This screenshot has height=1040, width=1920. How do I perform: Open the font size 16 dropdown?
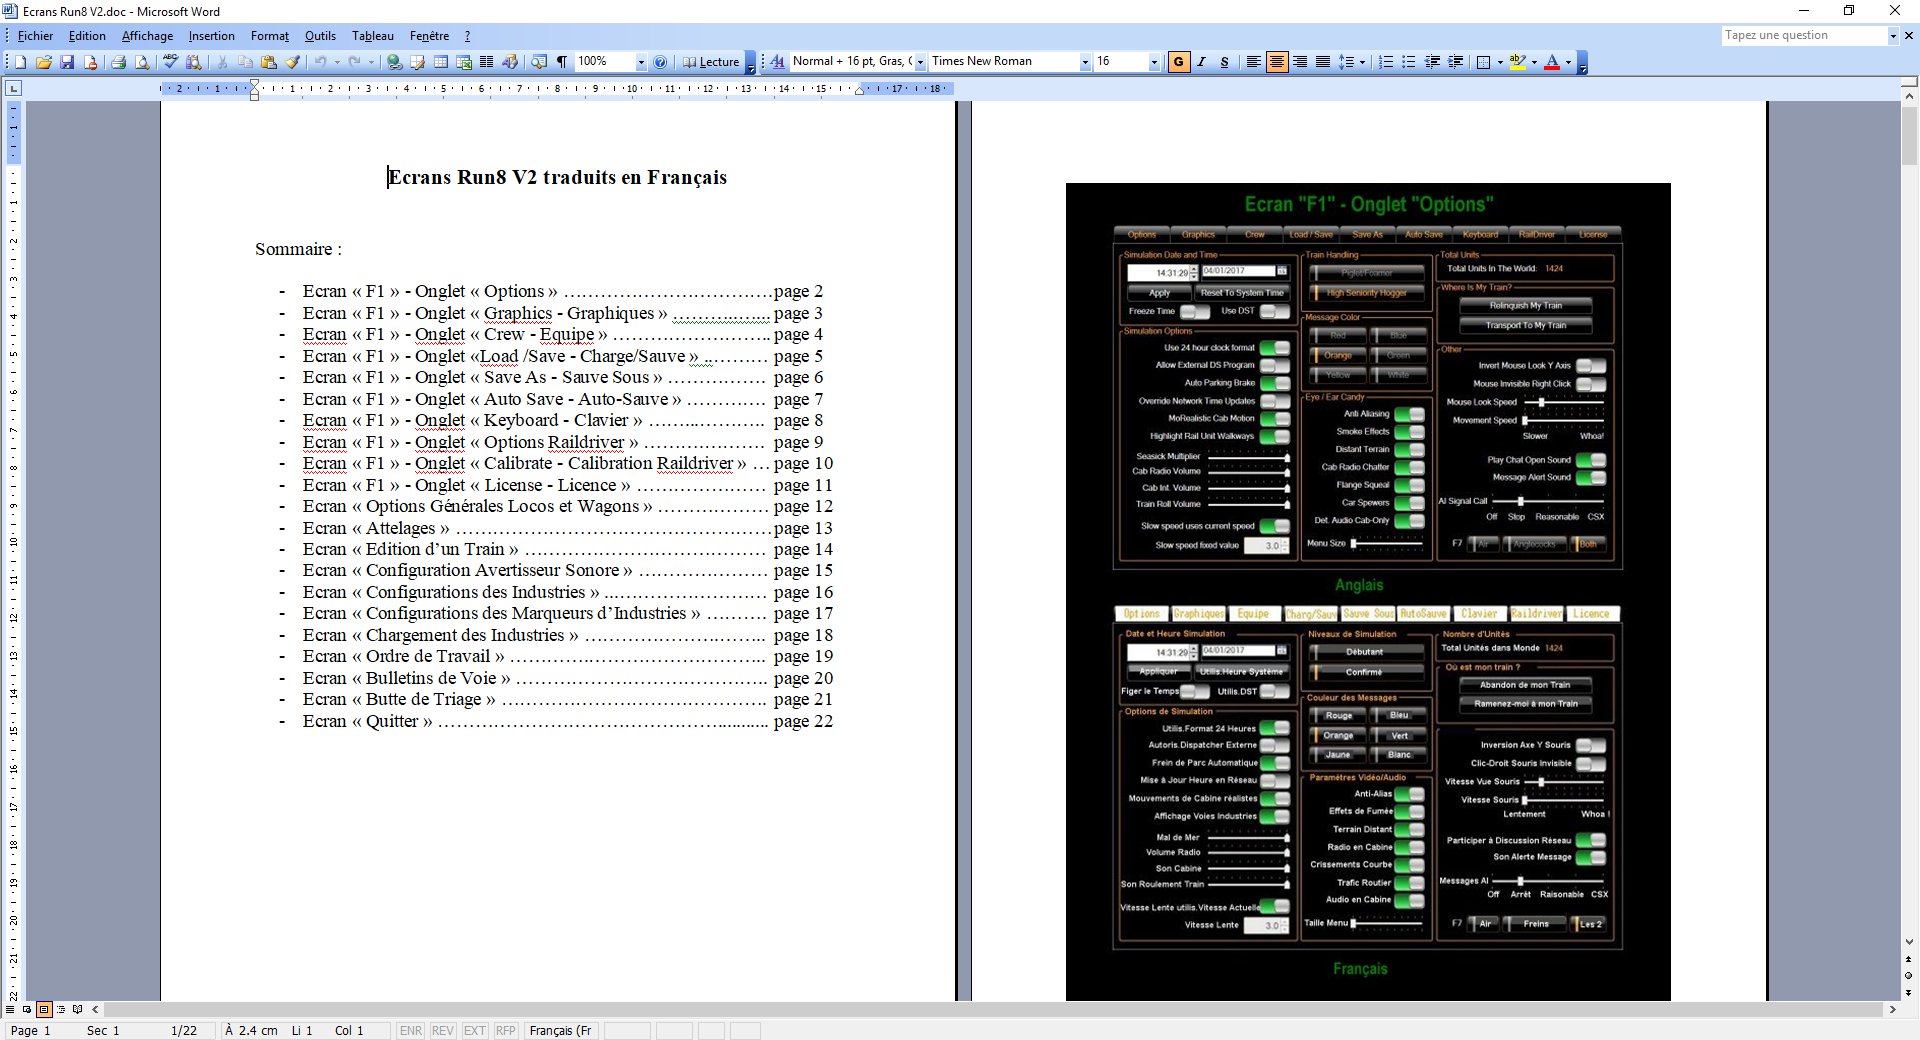(x=1154, y=62)
